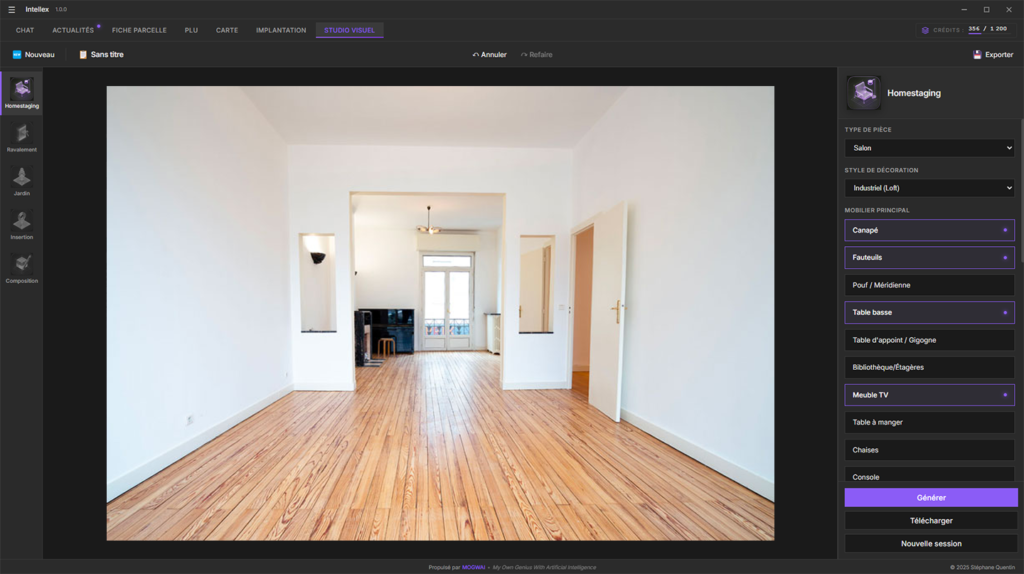
Task: Select the Insertion tool
Action: [22, 225]
